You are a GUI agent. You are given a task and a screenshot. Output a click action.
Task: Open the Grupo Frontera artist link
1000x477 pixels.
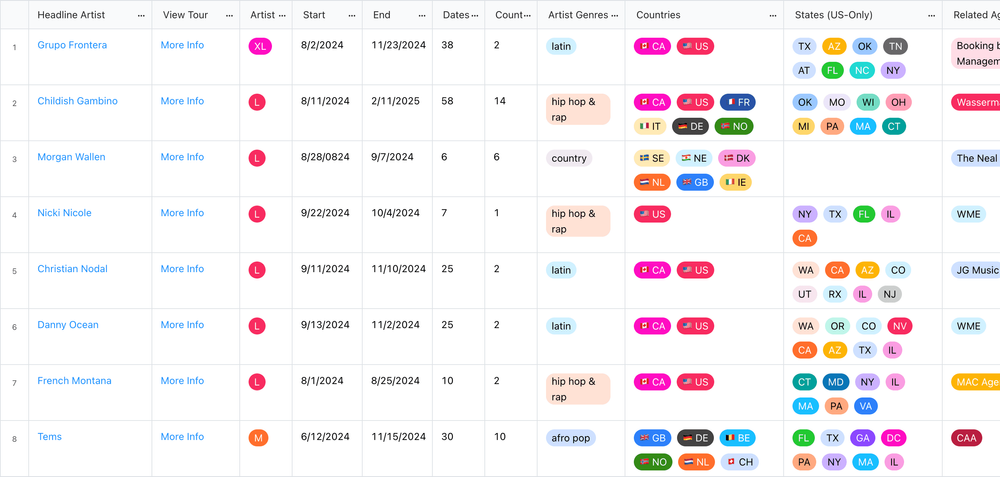(72, 45)
